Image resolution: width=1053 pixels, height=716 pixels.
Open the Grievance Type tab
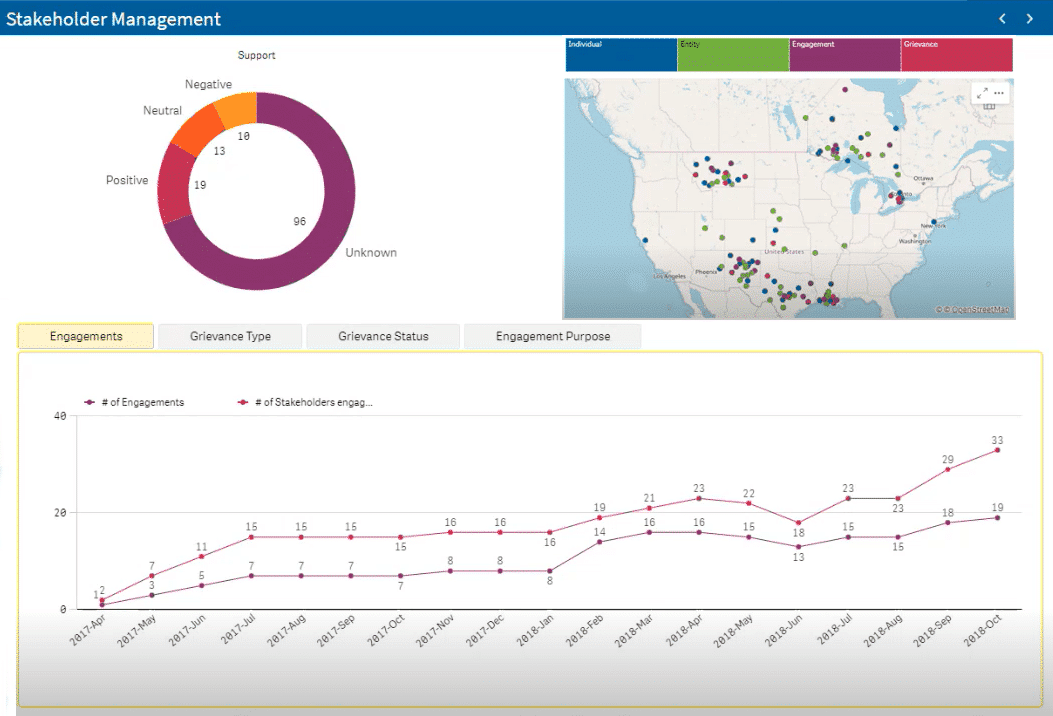pyautogui.click(x=230, y=336)
